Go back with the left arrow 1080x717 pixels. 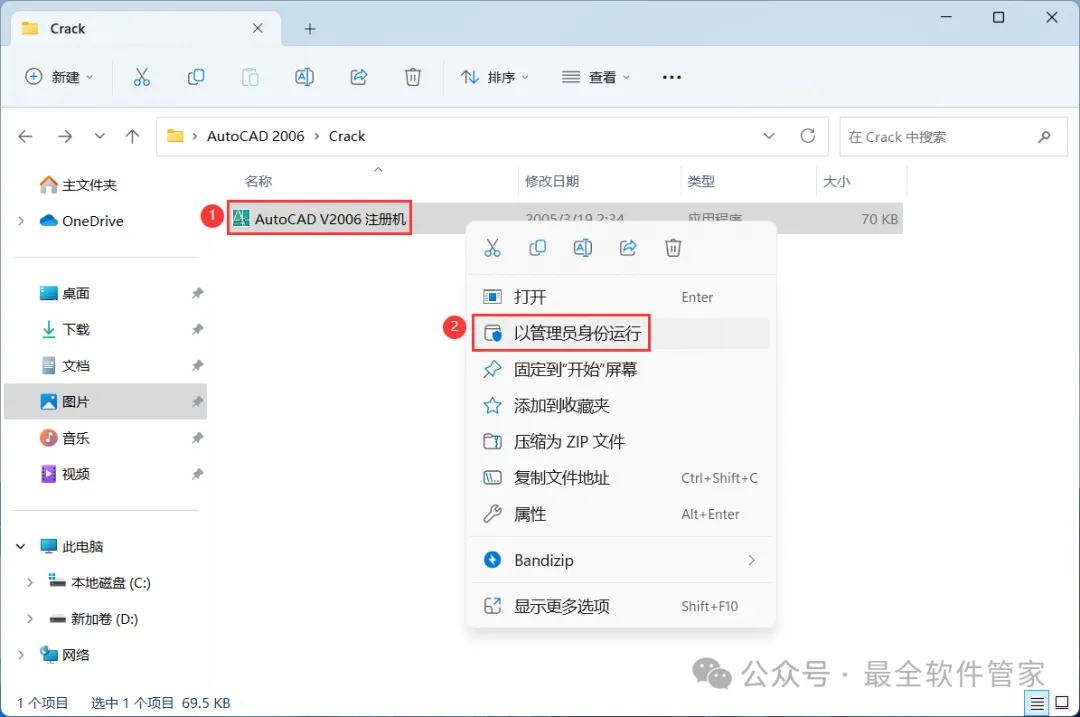pos(25,136)
